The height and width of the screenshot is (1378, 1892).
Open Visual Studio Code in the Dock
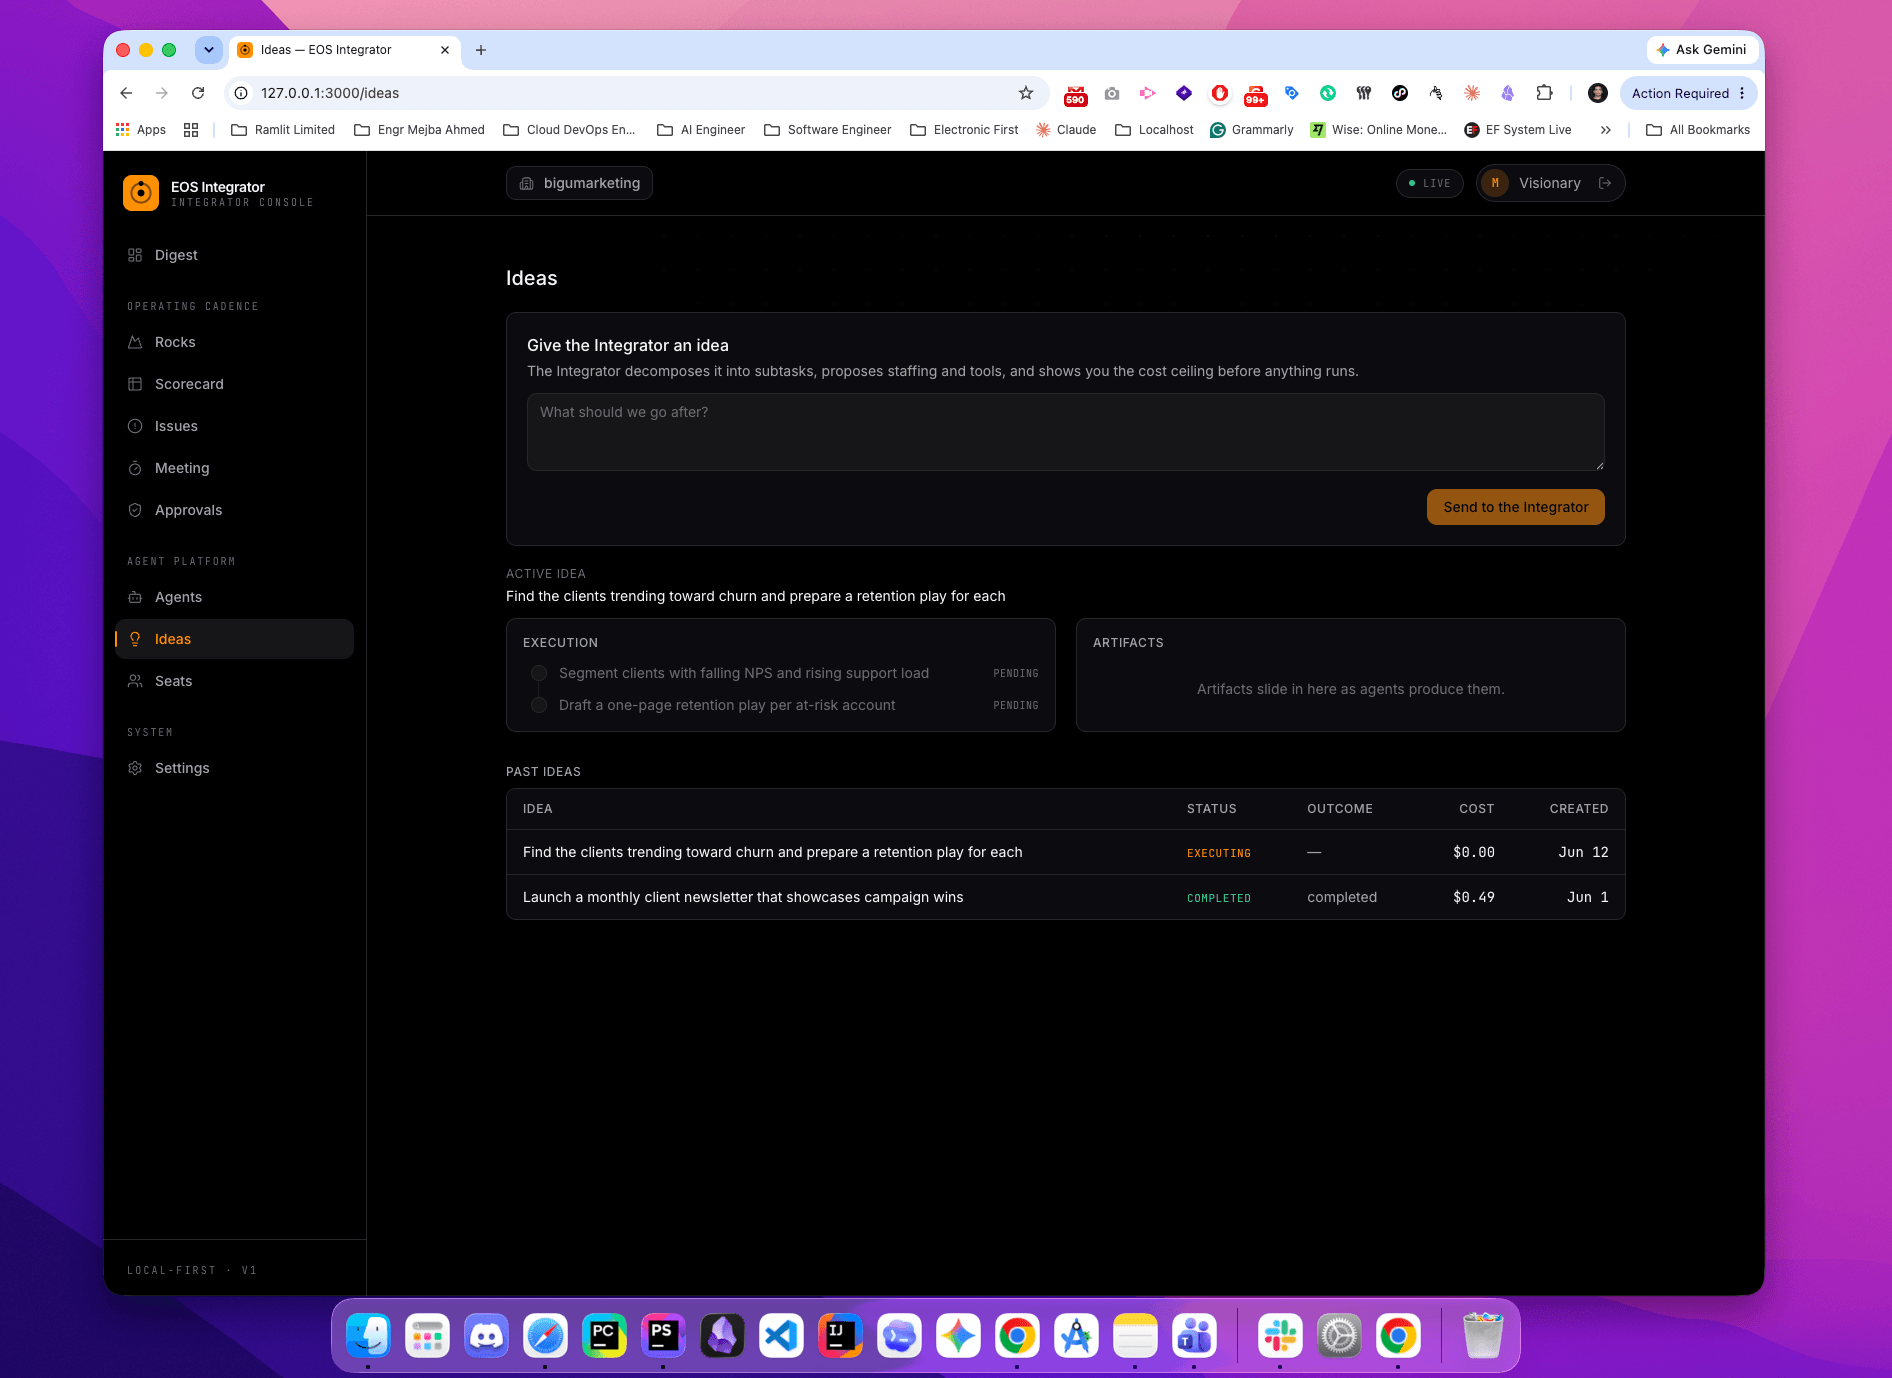[781, 1336]
